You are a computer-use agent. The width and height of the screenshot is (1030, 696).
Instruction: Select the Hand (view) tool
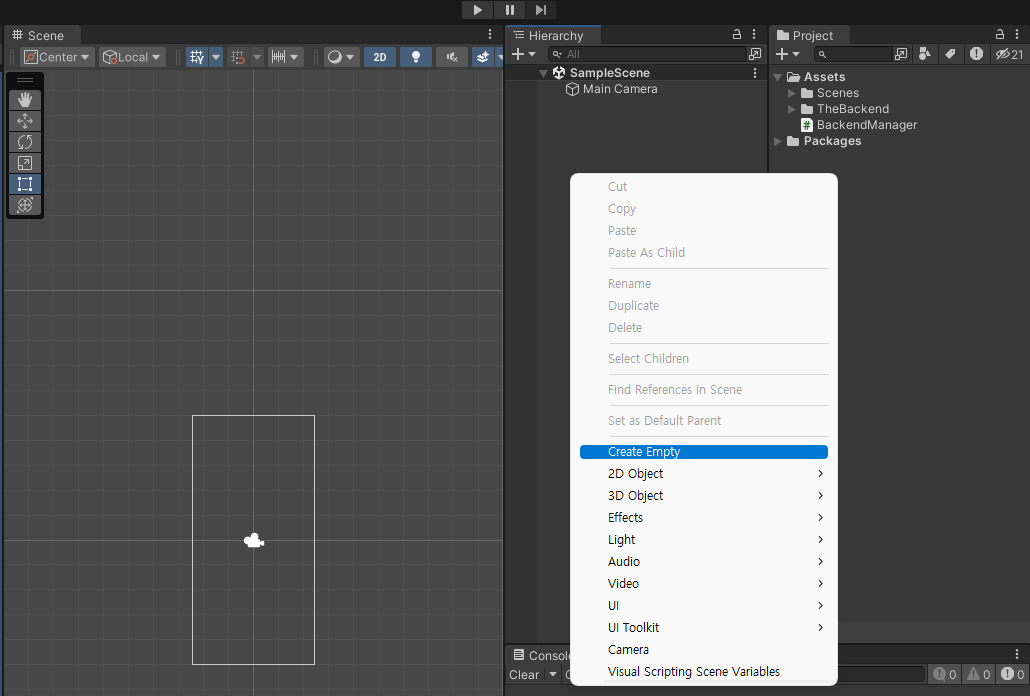pyautogui.click(x=25, y=100)
